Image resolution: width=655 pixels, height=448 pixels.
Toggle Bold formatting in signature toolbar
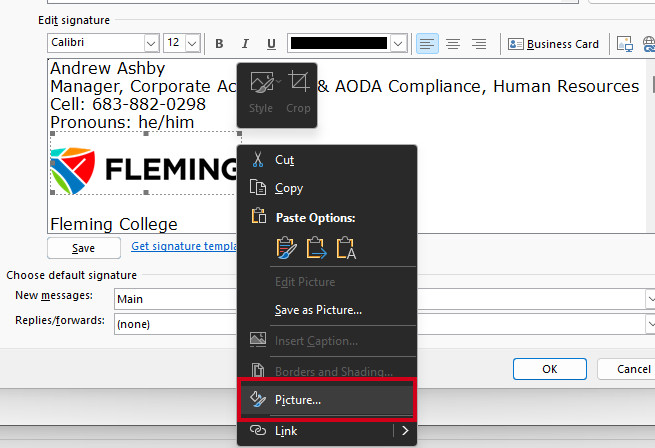click(219, 44)
